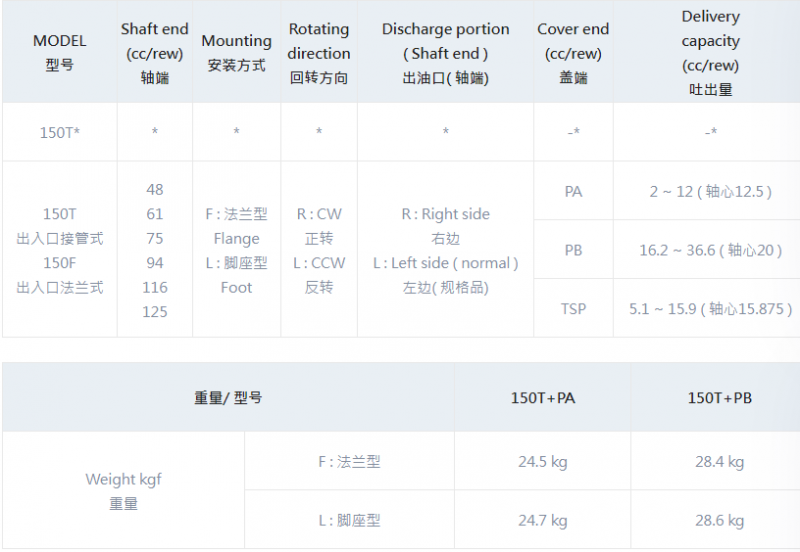
Task: Click the Shaft end header cell
Action: click(x=154, y=53)
